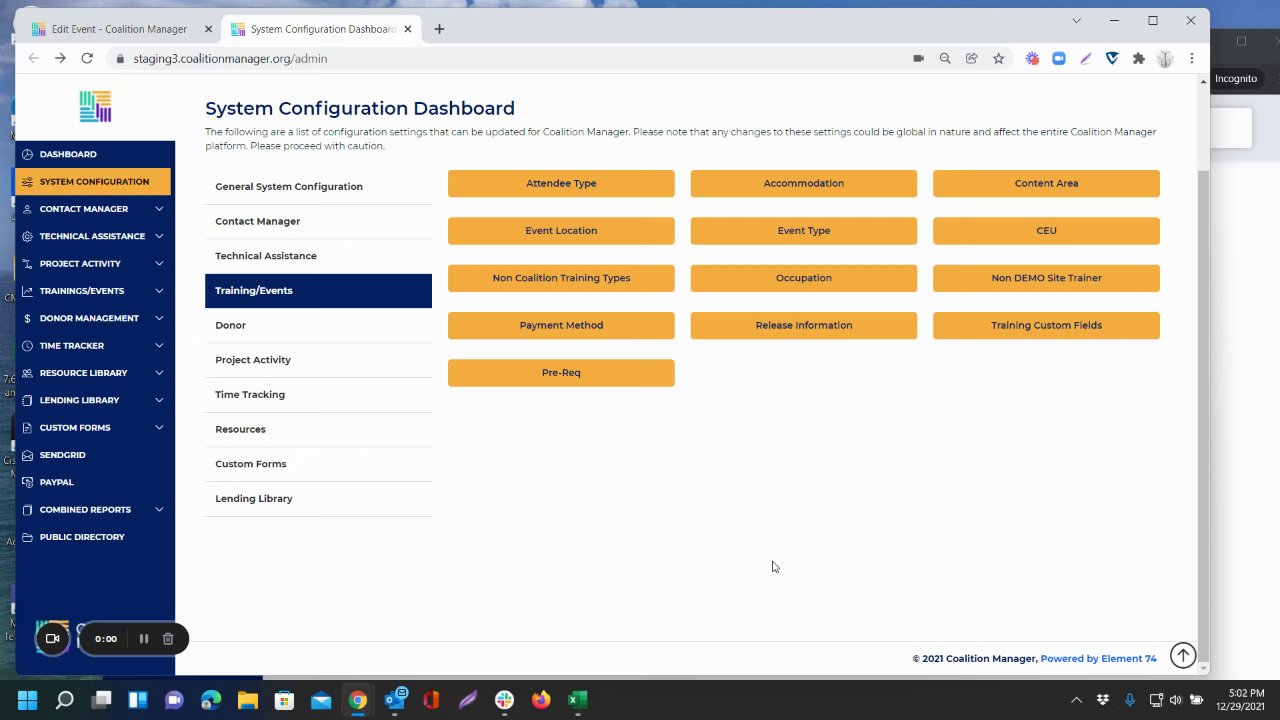Select the Resources configuration section
Viewport: 1280px width, 720px height.
click(x=318, y=429)
